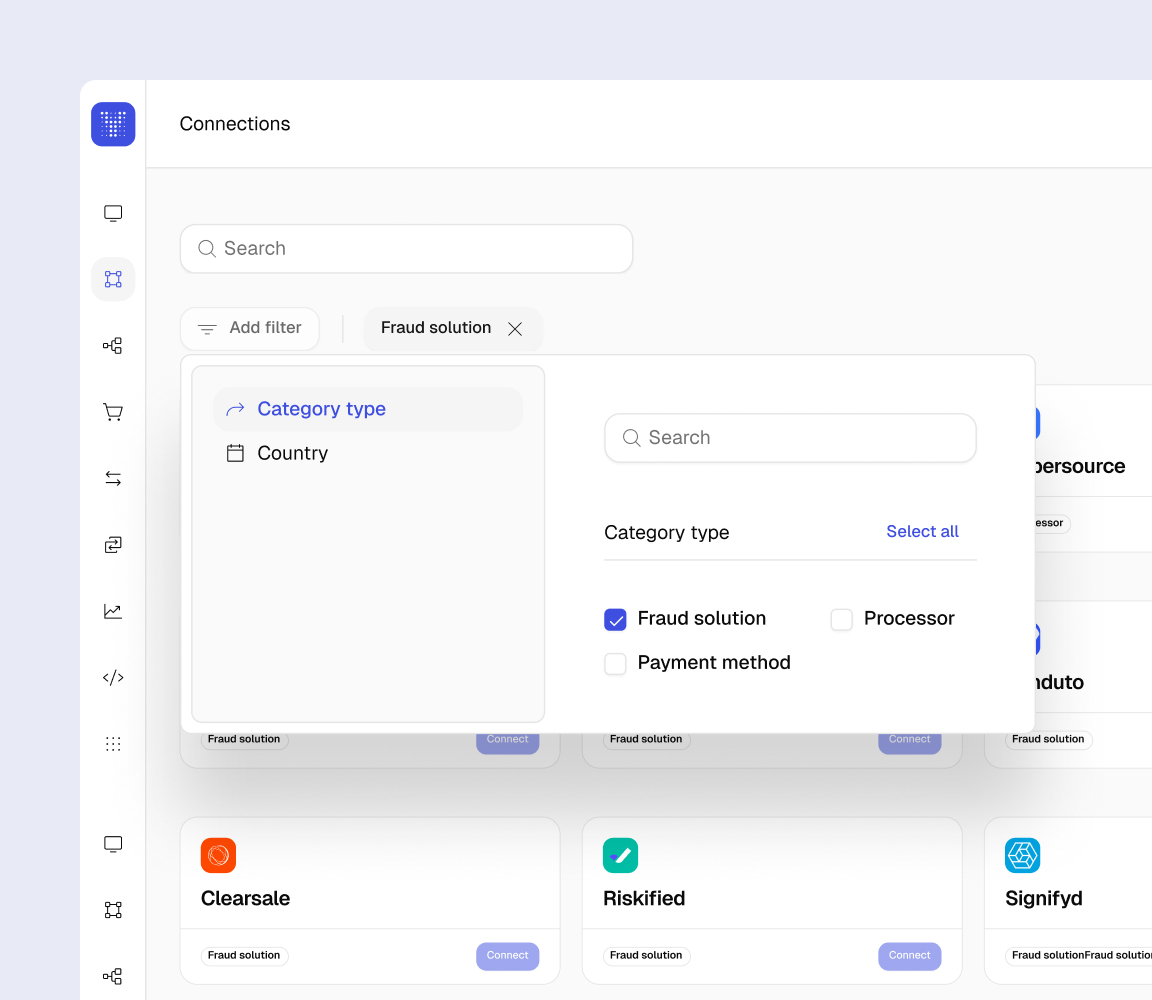This screenshot has height=1000, width=1152.
Task: Open the Add filter dropdown
Action: pyautogui.click(x=250, y=328)
